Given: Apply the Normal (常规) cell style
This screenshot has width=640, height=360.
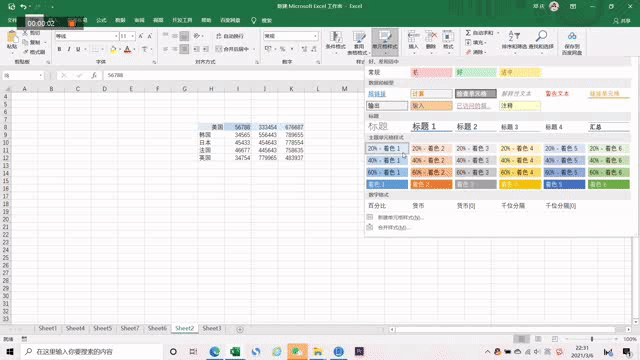Looking at the screenshot, I should pos(387,72).
